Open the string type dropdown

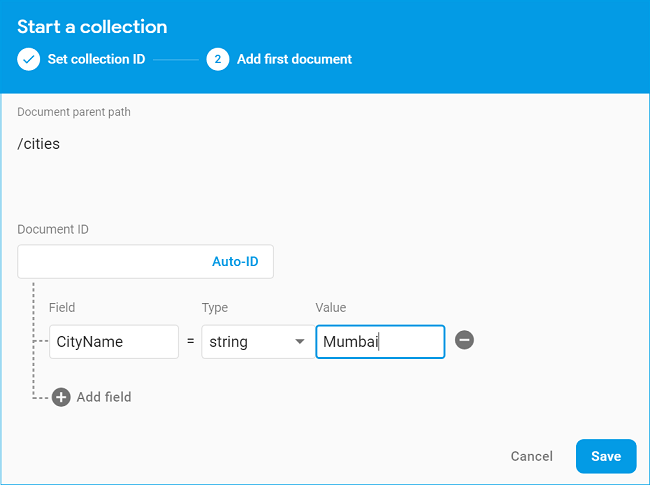(254, 342)
